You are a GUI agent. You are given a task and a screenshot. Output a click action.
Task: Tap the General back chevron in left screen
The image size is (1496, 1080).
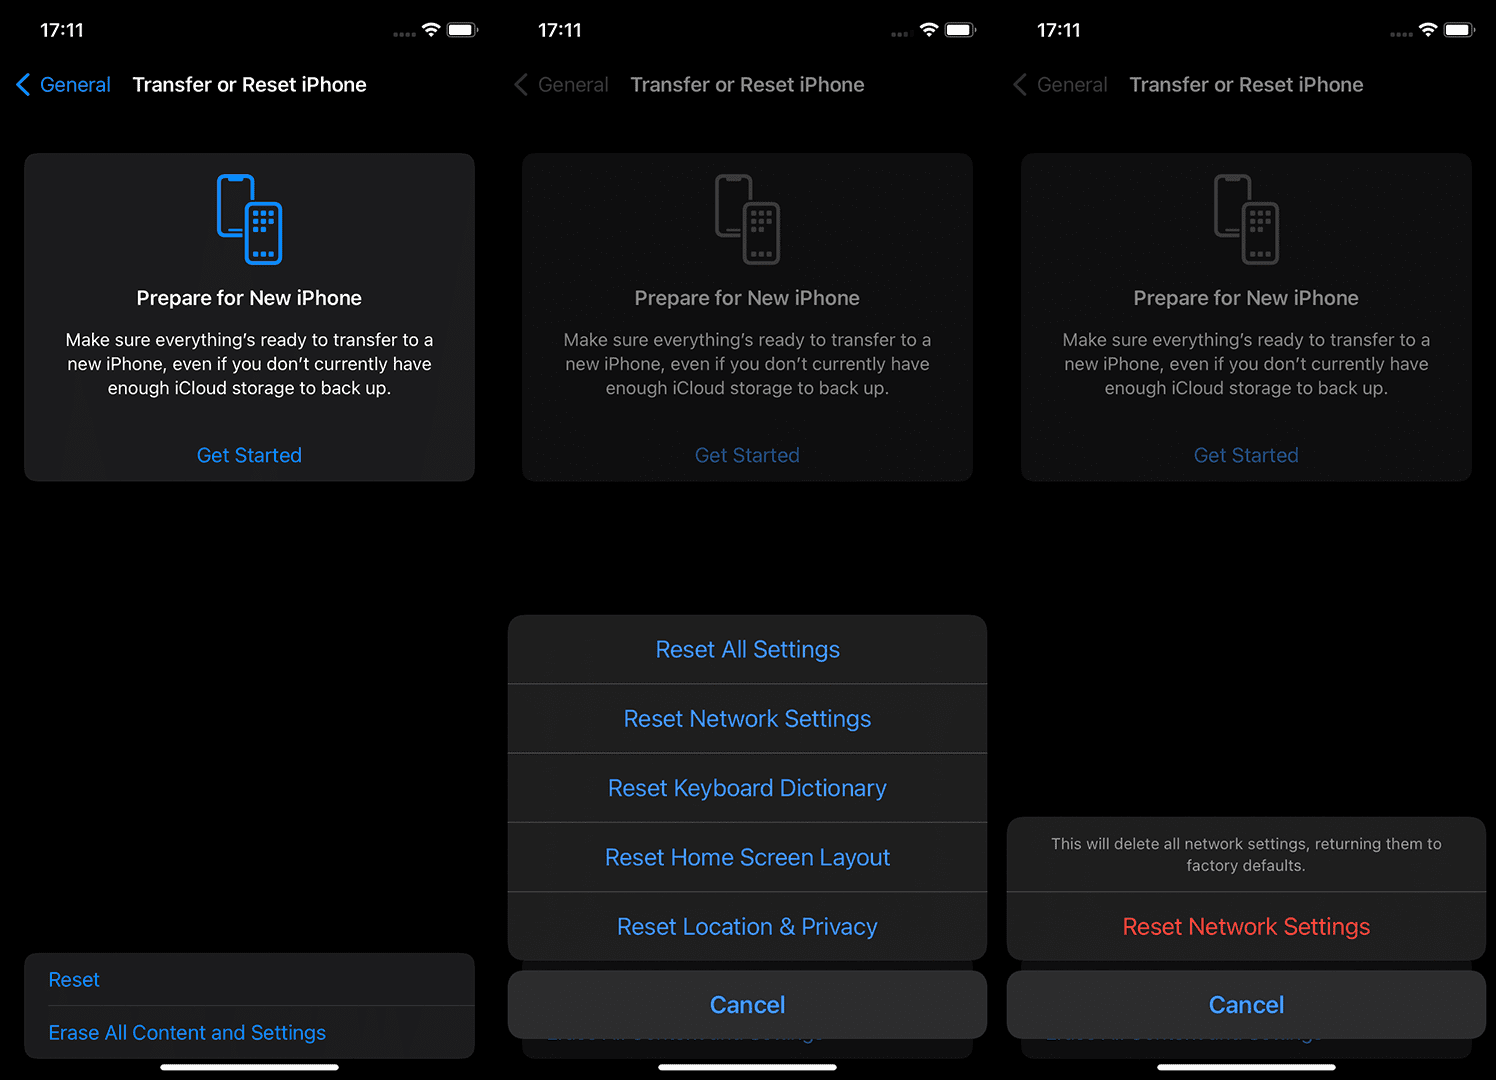23,85
